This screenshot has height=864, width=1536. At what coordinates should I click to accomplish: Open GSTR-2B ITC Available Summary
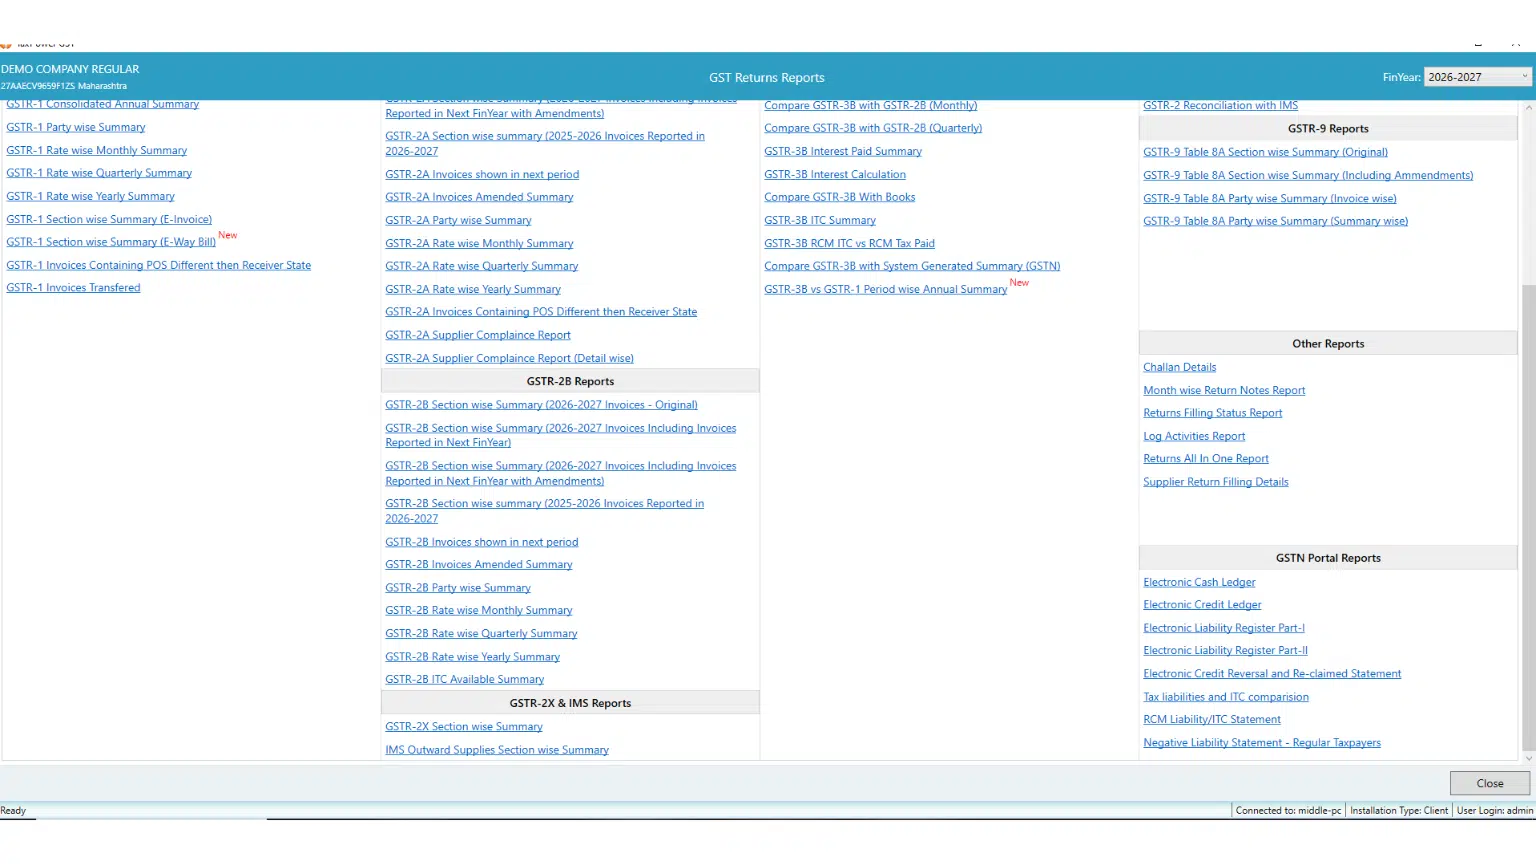coord(465,680)
